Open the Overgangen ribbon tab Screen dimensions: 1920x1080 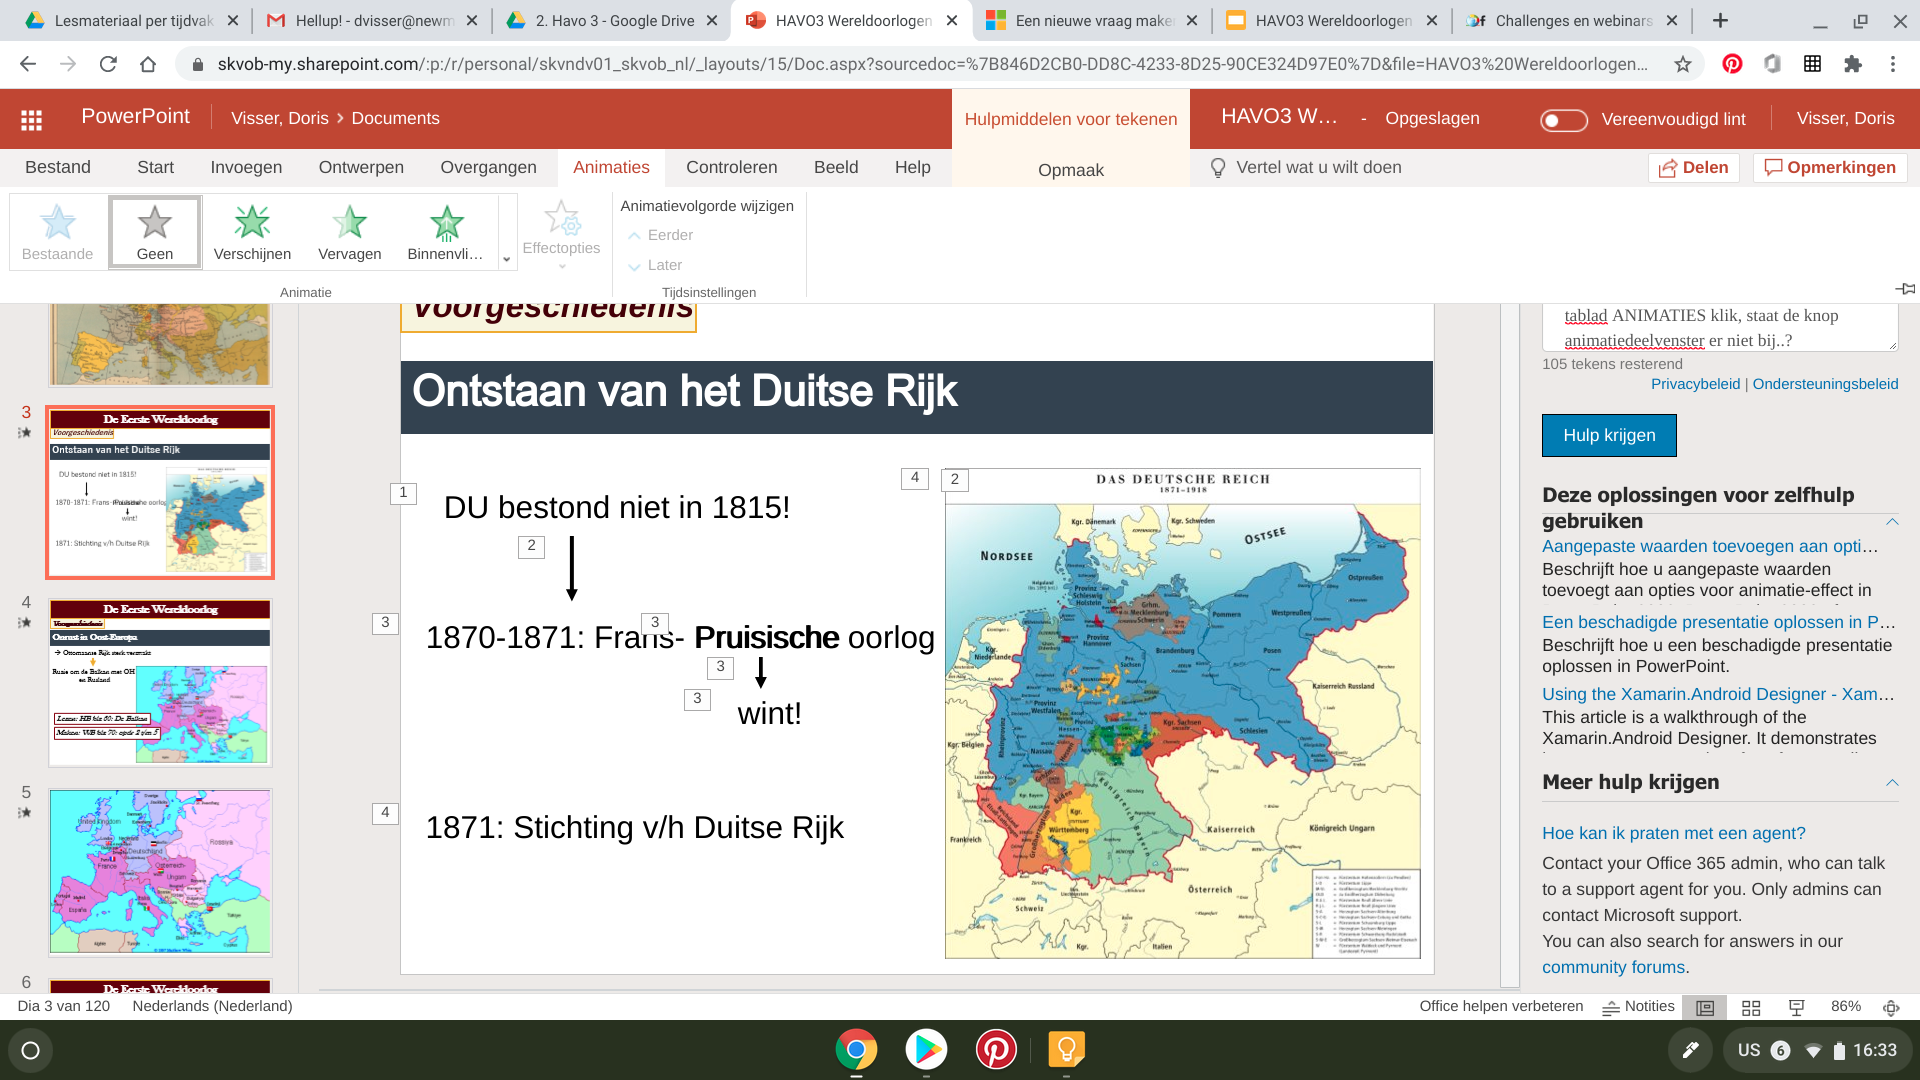pos(488,167)
